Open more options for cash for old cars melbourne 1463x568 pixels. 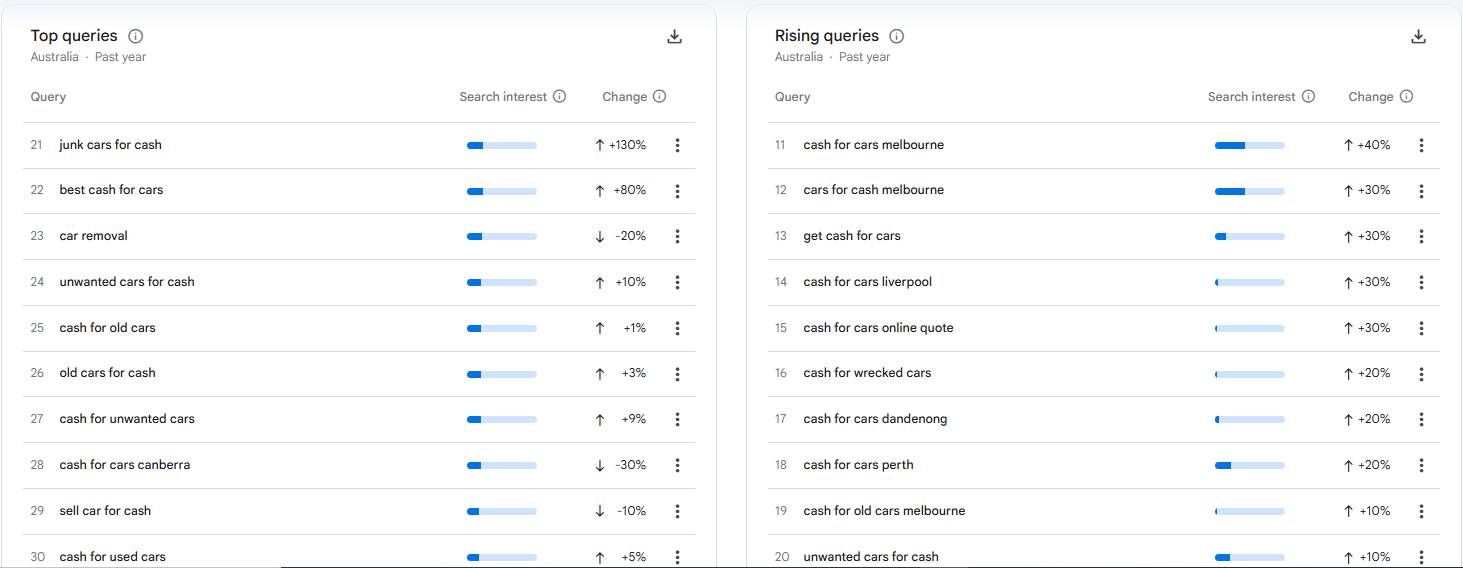(x=1421, y=511)
